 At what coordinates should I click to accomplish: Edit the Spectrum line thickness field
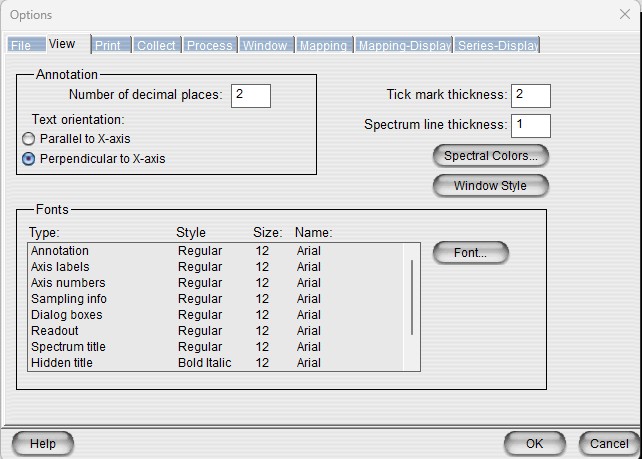(530, 125)
